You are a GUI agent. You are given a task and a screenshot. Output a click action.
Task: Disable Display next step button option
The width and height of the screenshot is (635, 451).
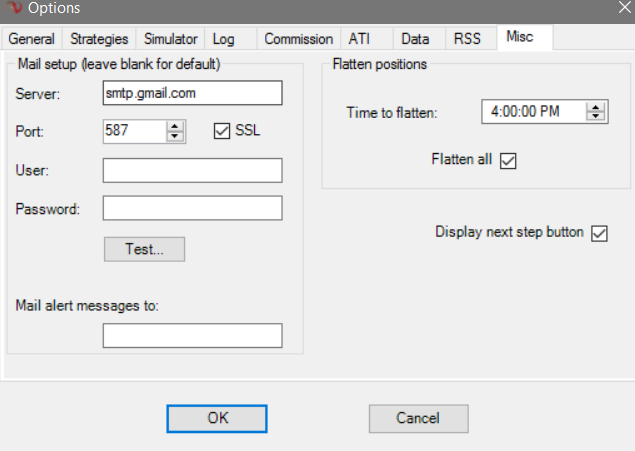coord(600,233)
